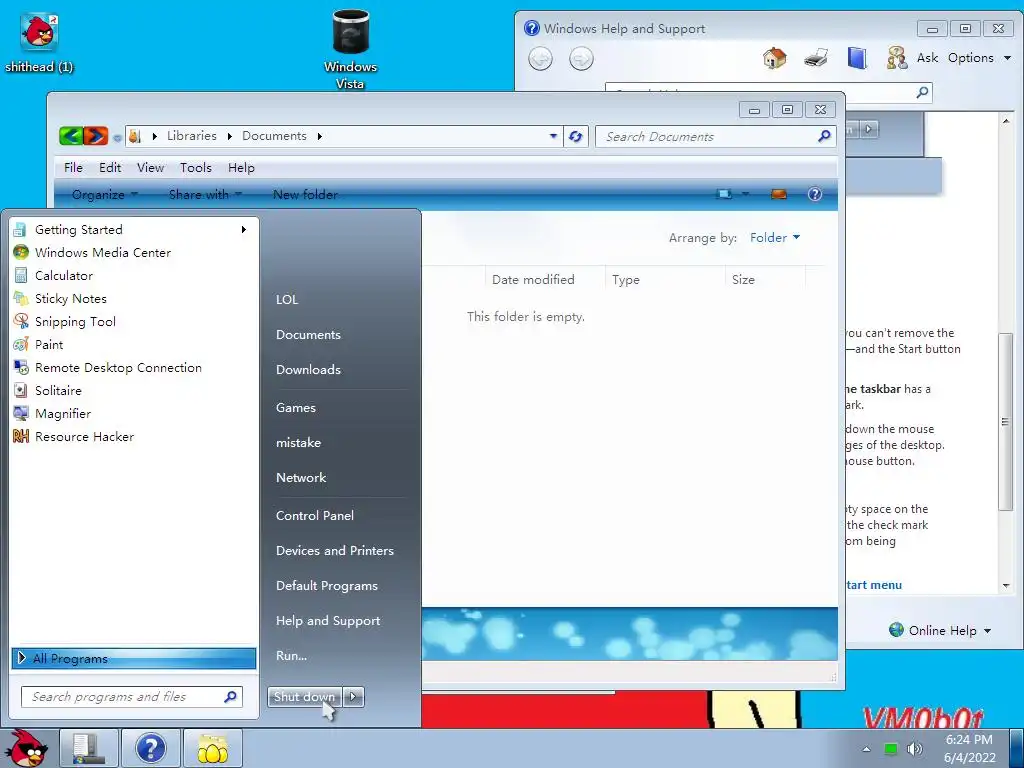The image size is (1024, 768).
Task: Refresh the Documents folder view
Action: click(575, 136)
